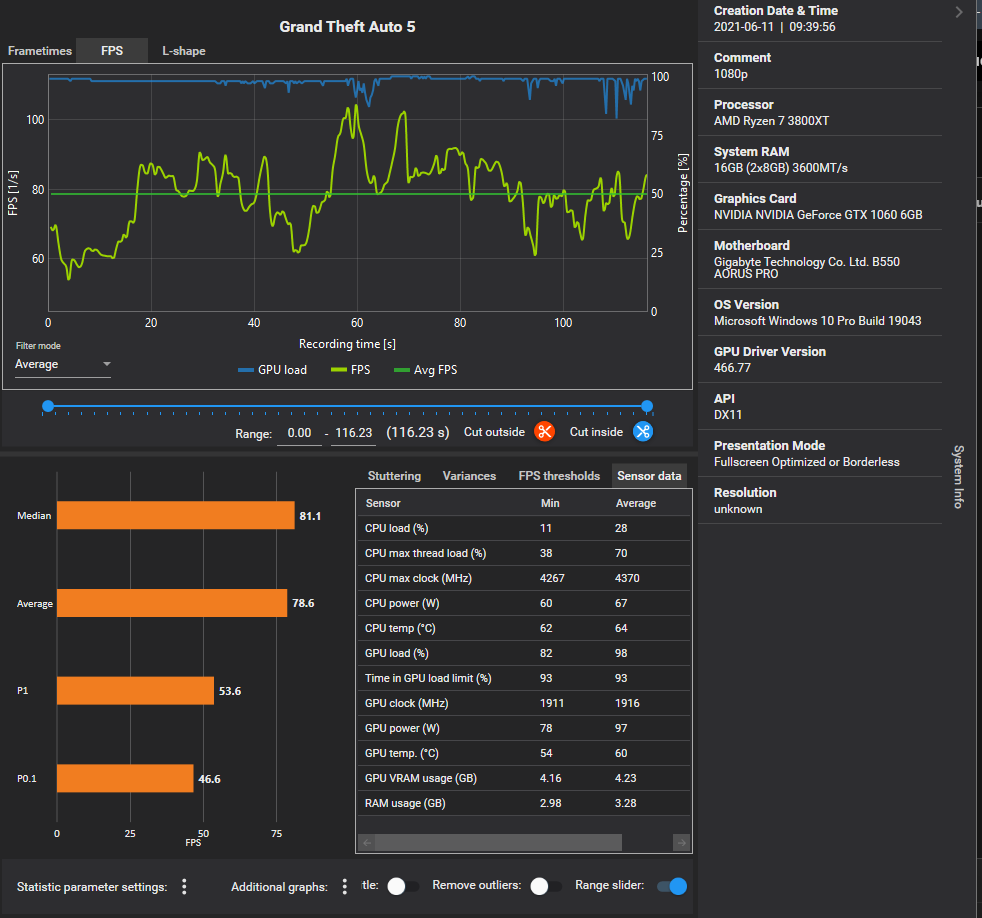
Task: Select the GPU VRAM usage (GB) row
Action: (524, 778)
